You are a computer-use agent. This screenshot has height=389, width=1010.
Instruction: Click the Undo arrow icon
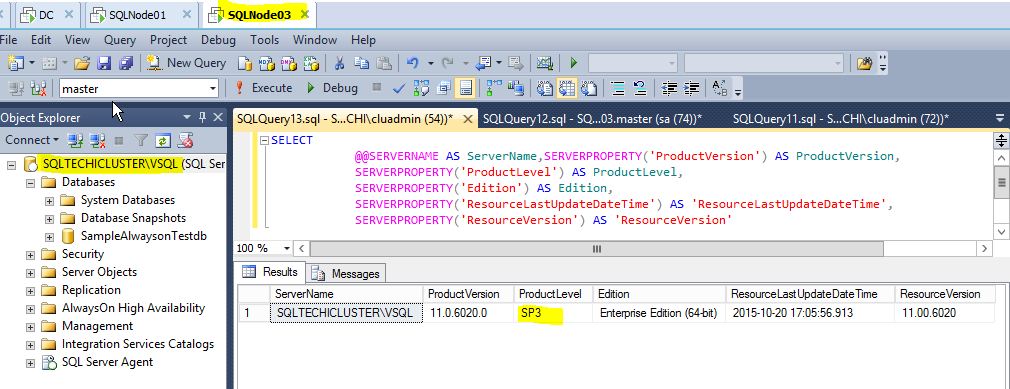[x=413, y=63]
